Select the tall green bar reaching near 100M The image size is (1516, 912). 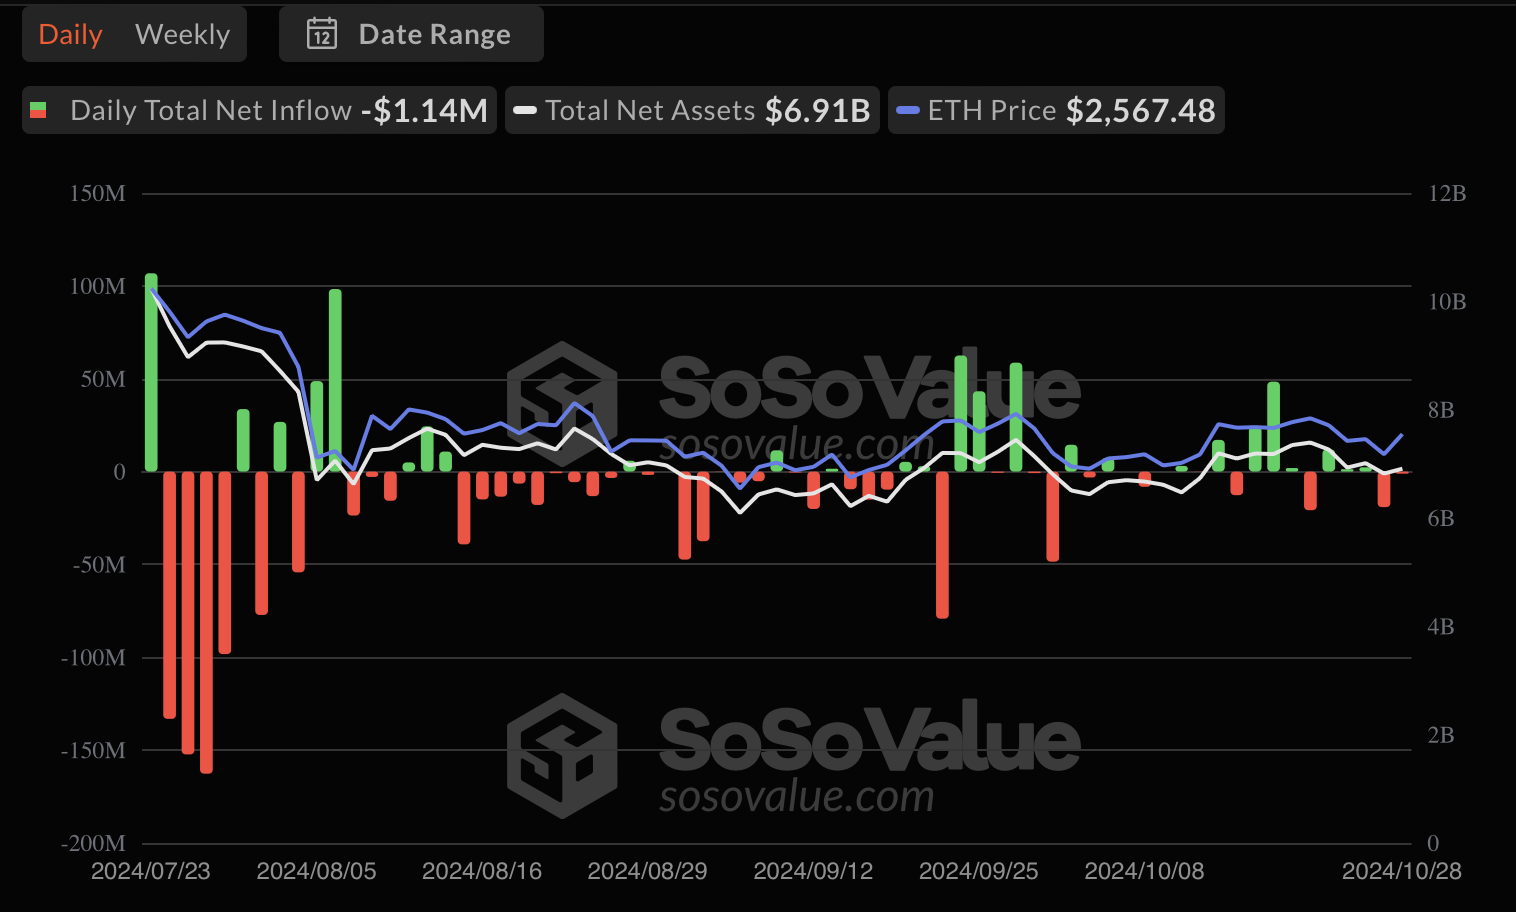coord(335,380)
